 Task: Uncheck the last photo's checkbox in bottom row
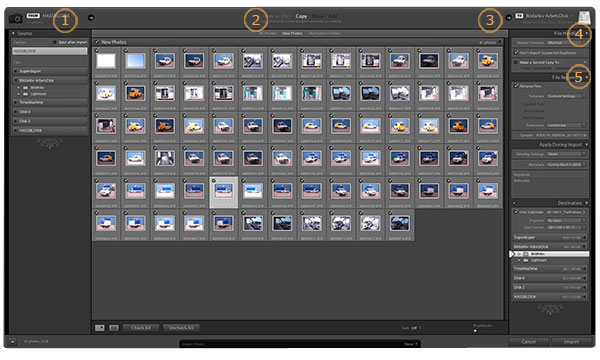[x=390, y=213]
